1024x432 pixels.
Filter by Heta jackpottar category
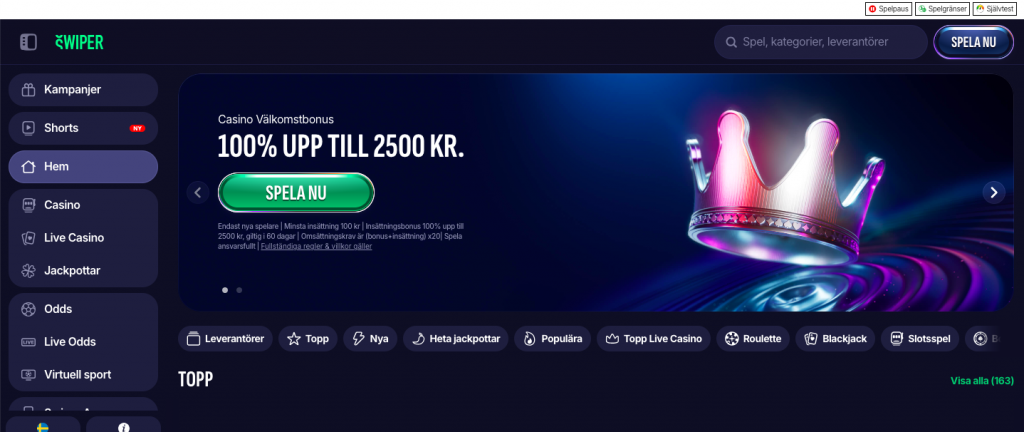click(x=455, y=339)
